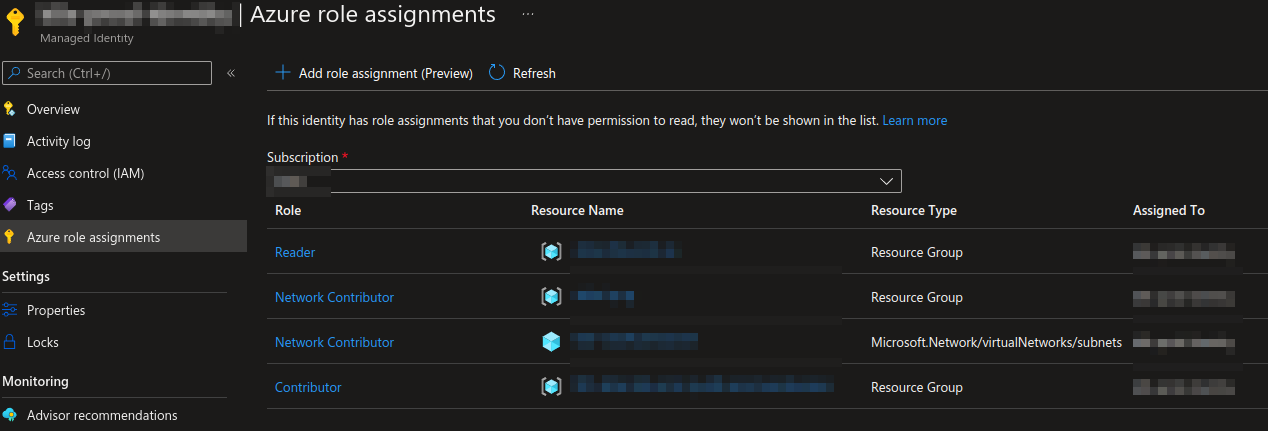Click Microsoft.Network/virtualNetworks/subnets resource type text
Screen dimensions: 1268x431
pyautogui.click(x=996, y=342)
